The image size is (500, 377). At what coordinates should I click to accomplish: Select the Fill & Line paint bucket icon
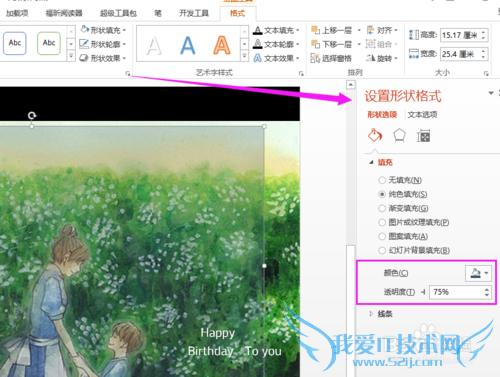tap(375, 136)
